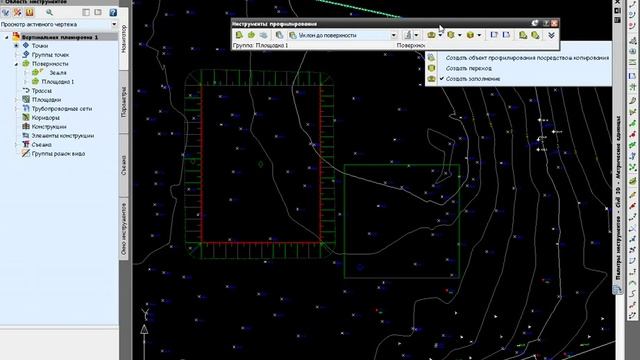Open the create grading dropdown arrow

[416, 36]
